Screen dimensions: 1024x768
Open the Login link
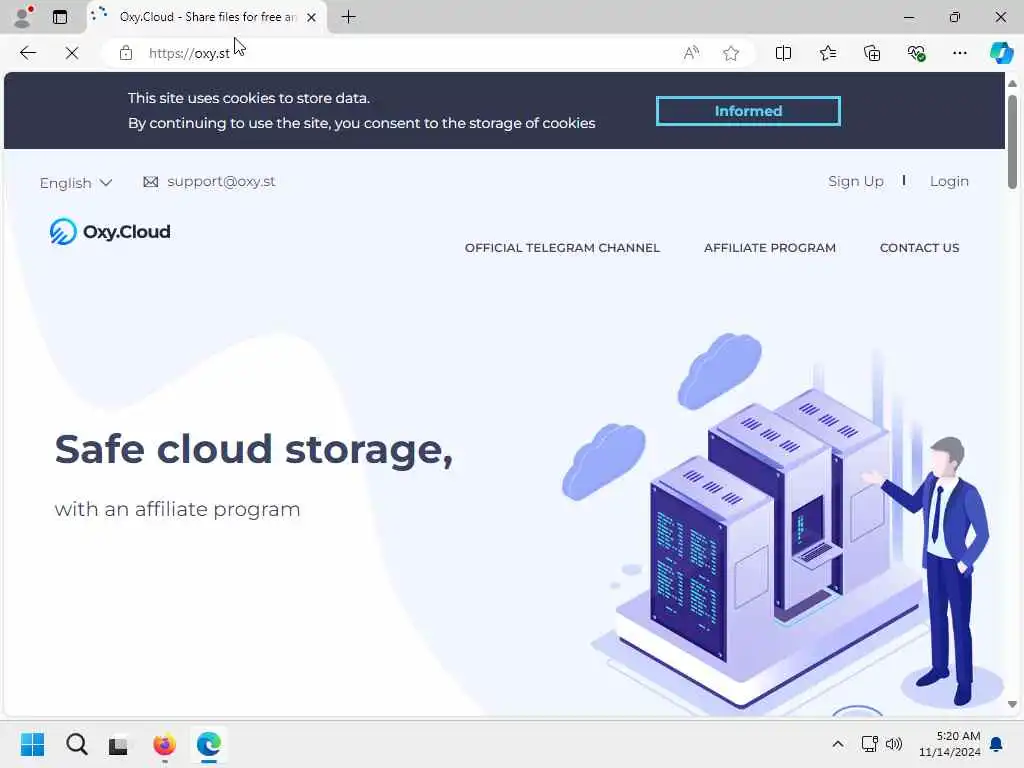pos(949,181)
